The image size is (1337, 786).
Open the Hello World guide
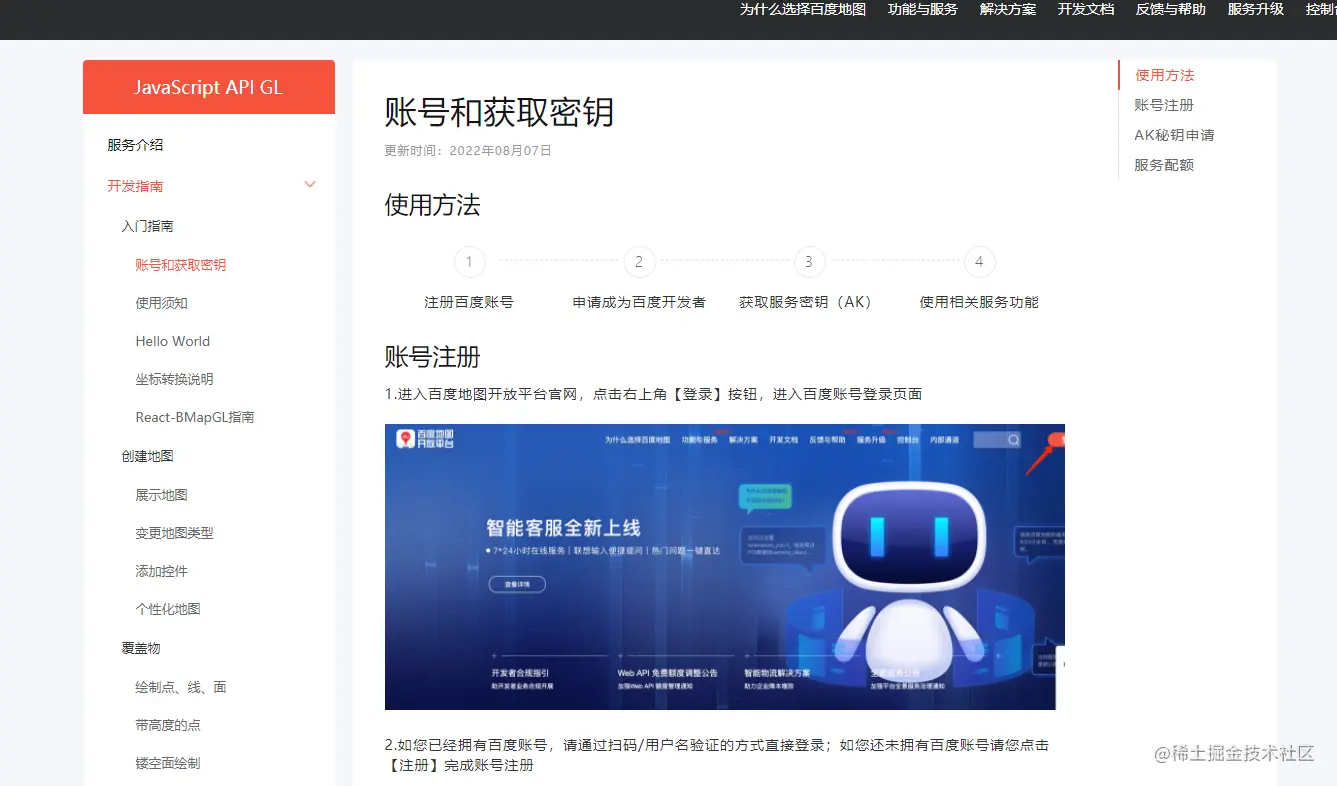pos(172,341)
